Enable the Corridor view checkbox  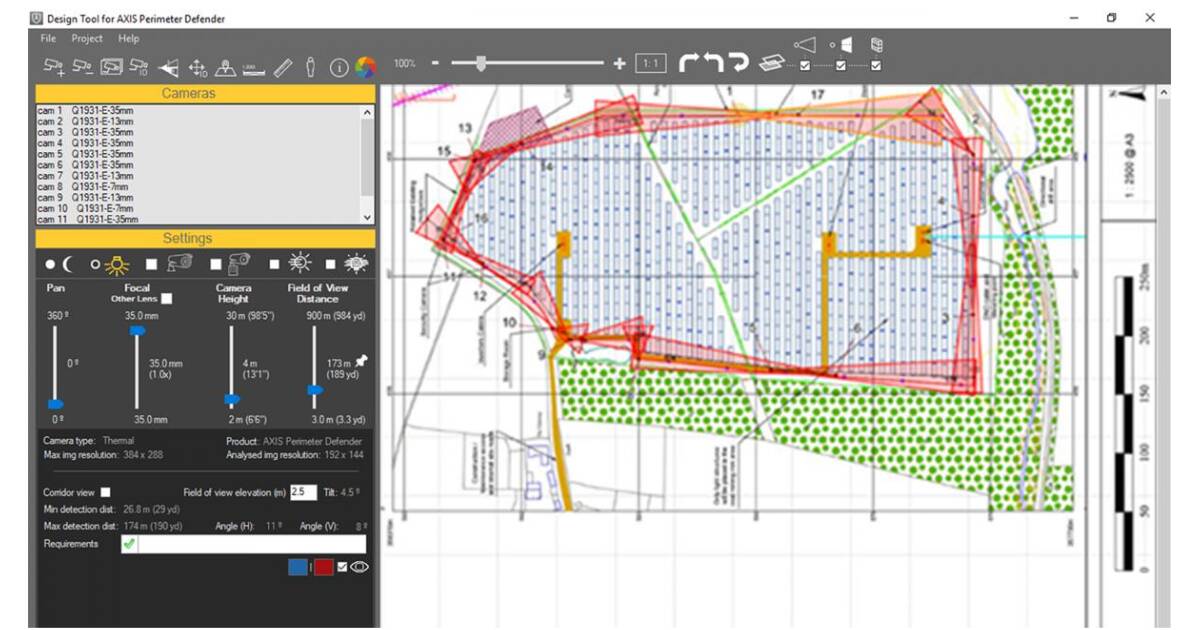tap(106, 492)
